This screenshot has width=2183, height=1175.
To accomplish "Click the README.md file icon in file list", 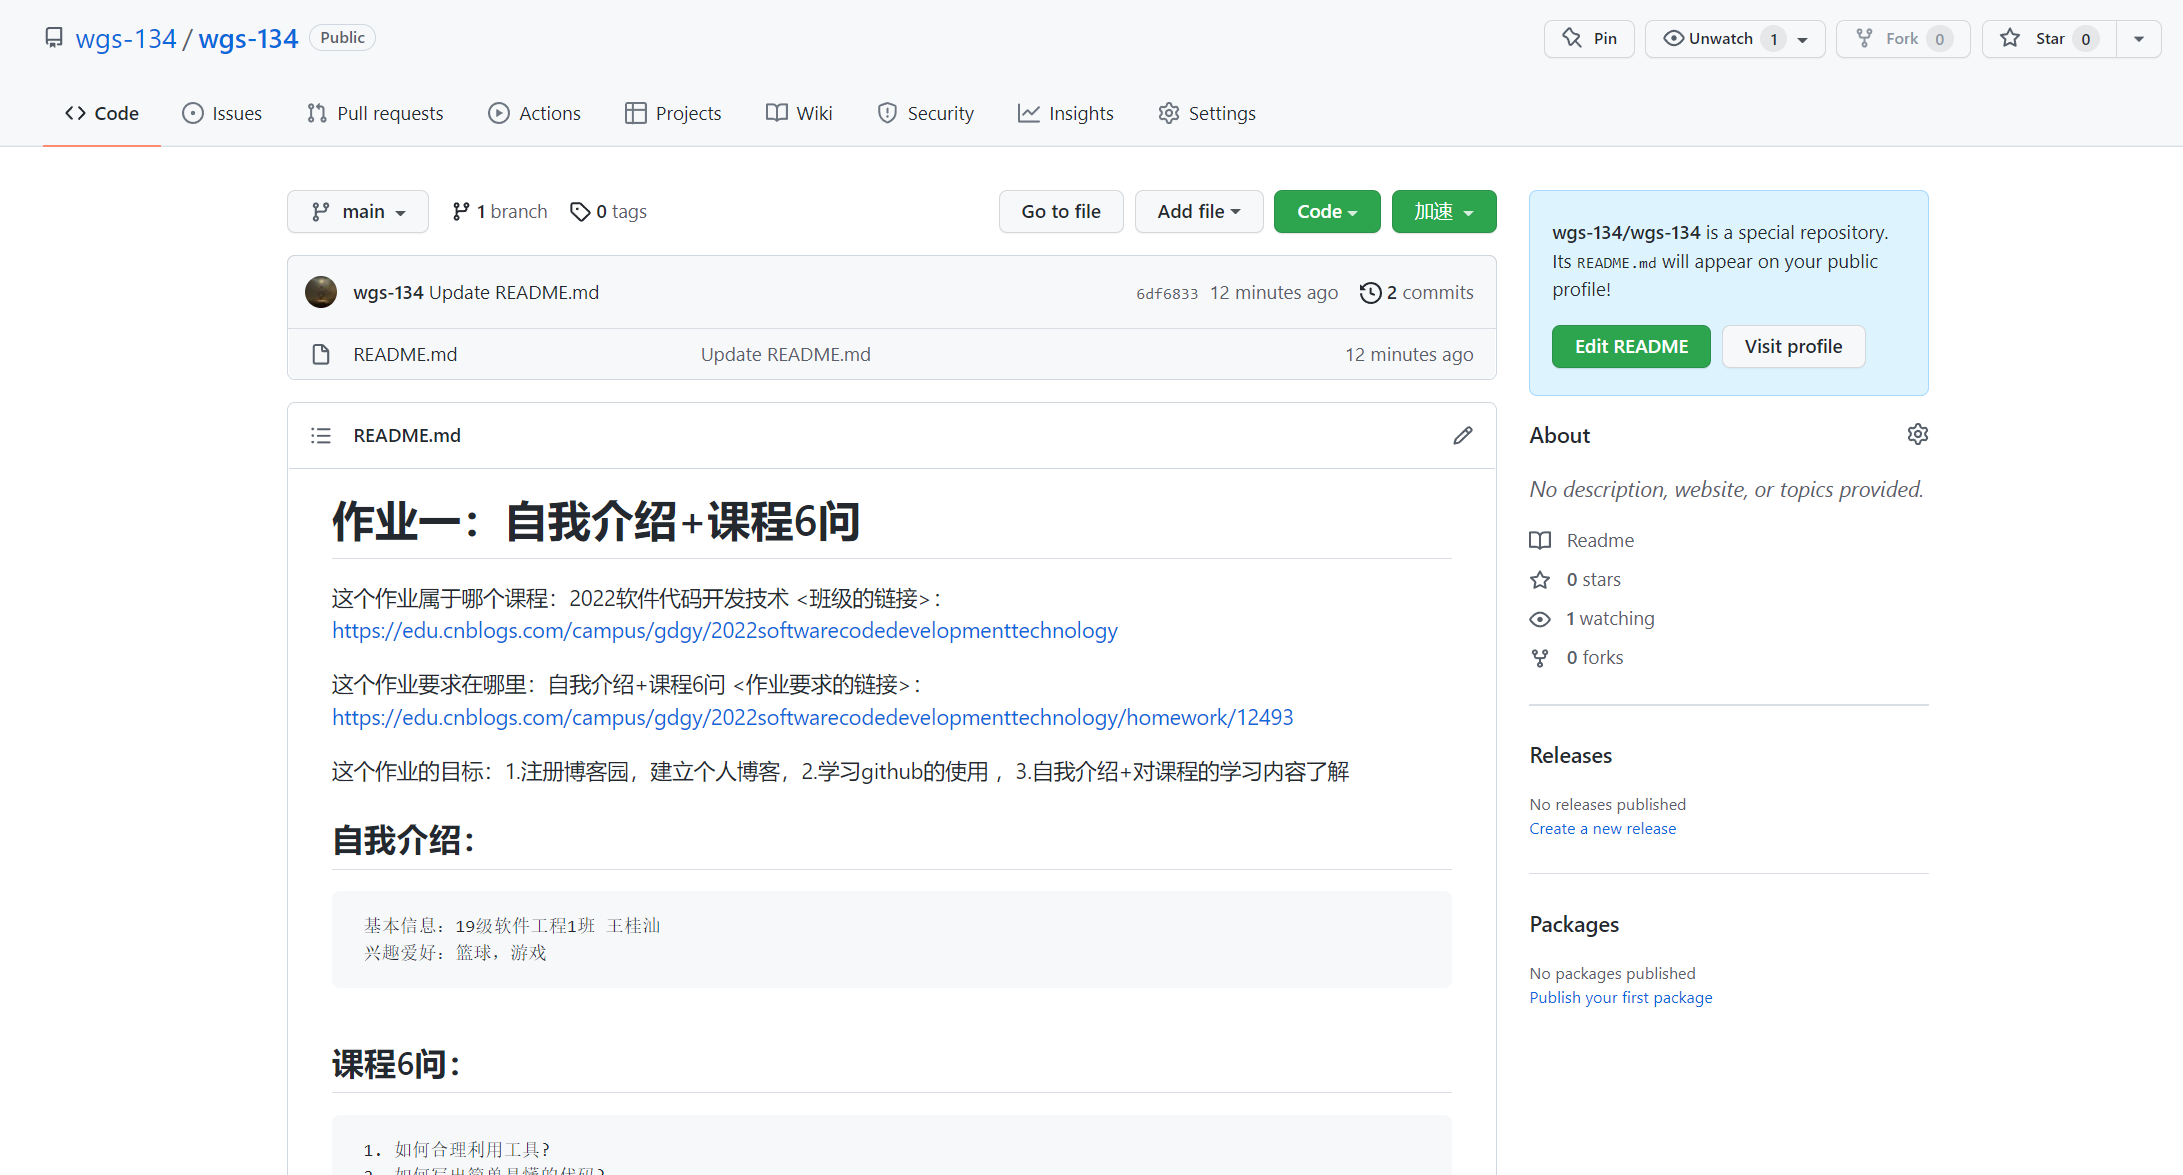I will (x=320, y=354).
